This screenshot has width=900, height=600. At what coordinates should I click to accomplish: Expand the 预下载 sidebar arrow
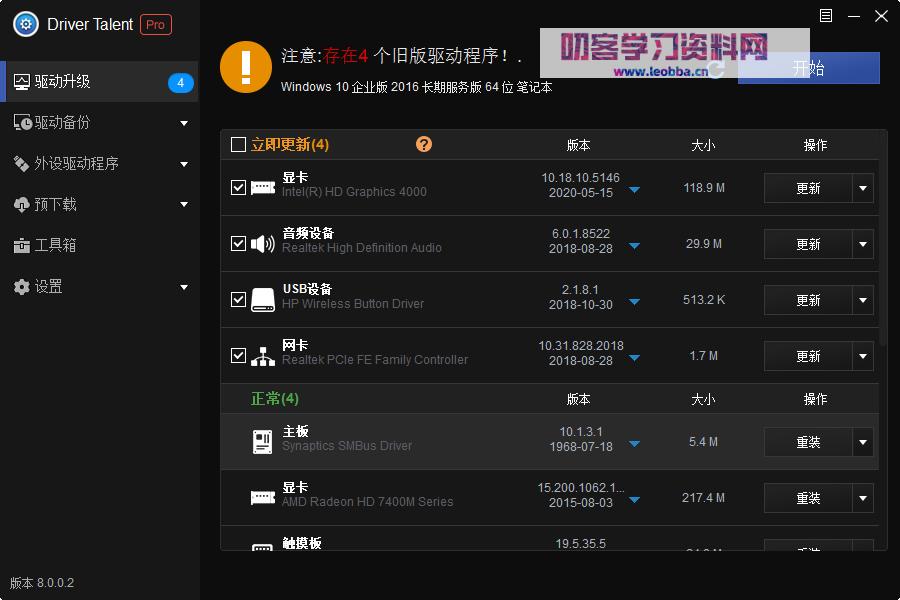coord(184,204)
